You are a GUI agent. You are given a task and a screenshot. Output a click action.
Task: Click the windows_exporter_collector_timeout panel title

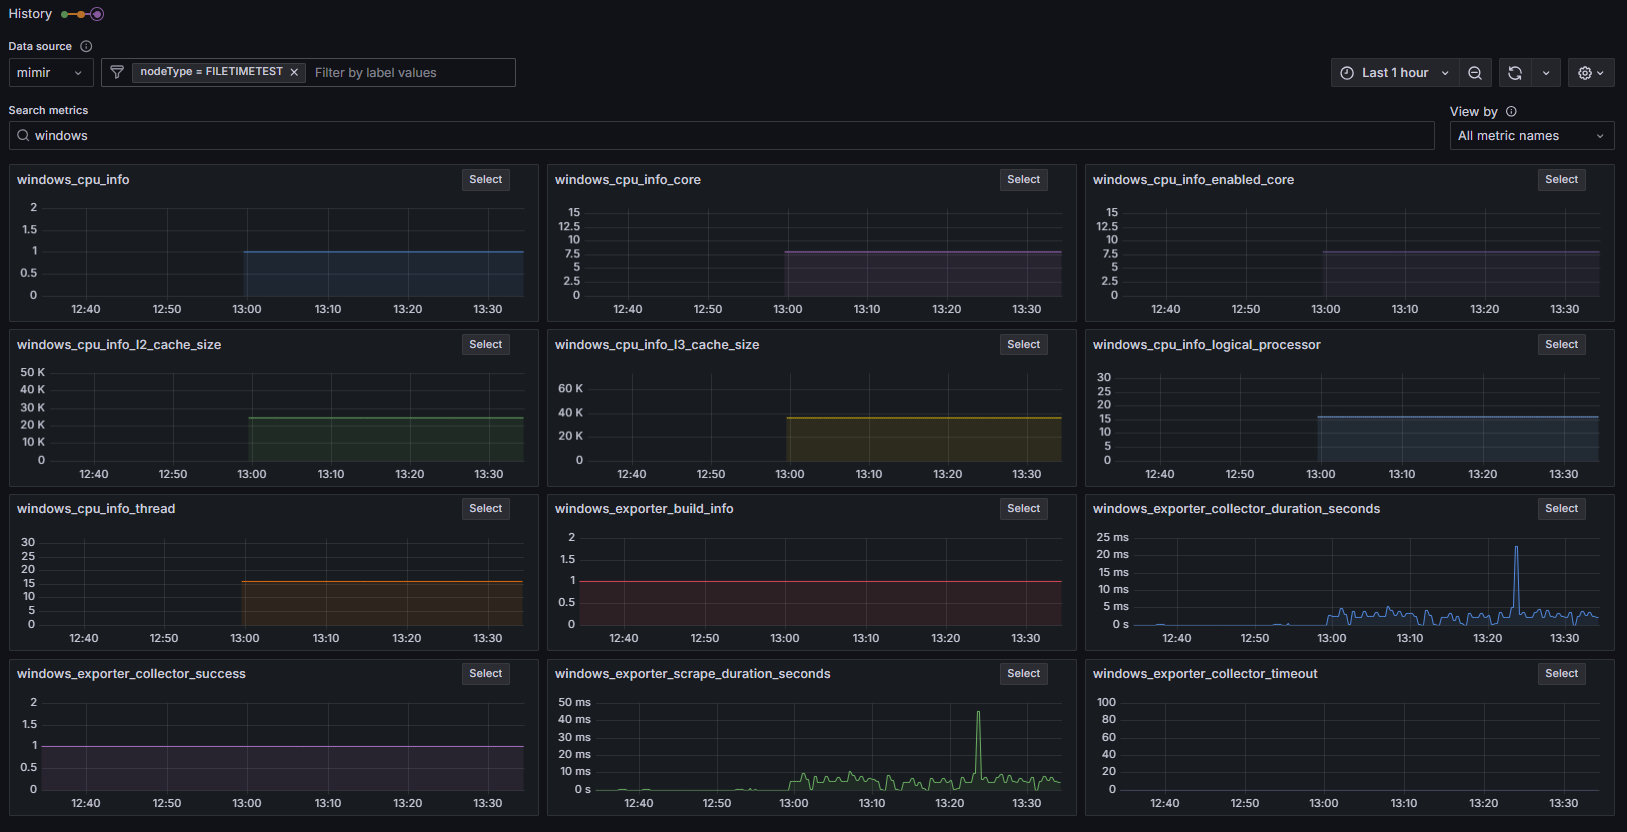pyautogui.click(x=1205, y=674)
